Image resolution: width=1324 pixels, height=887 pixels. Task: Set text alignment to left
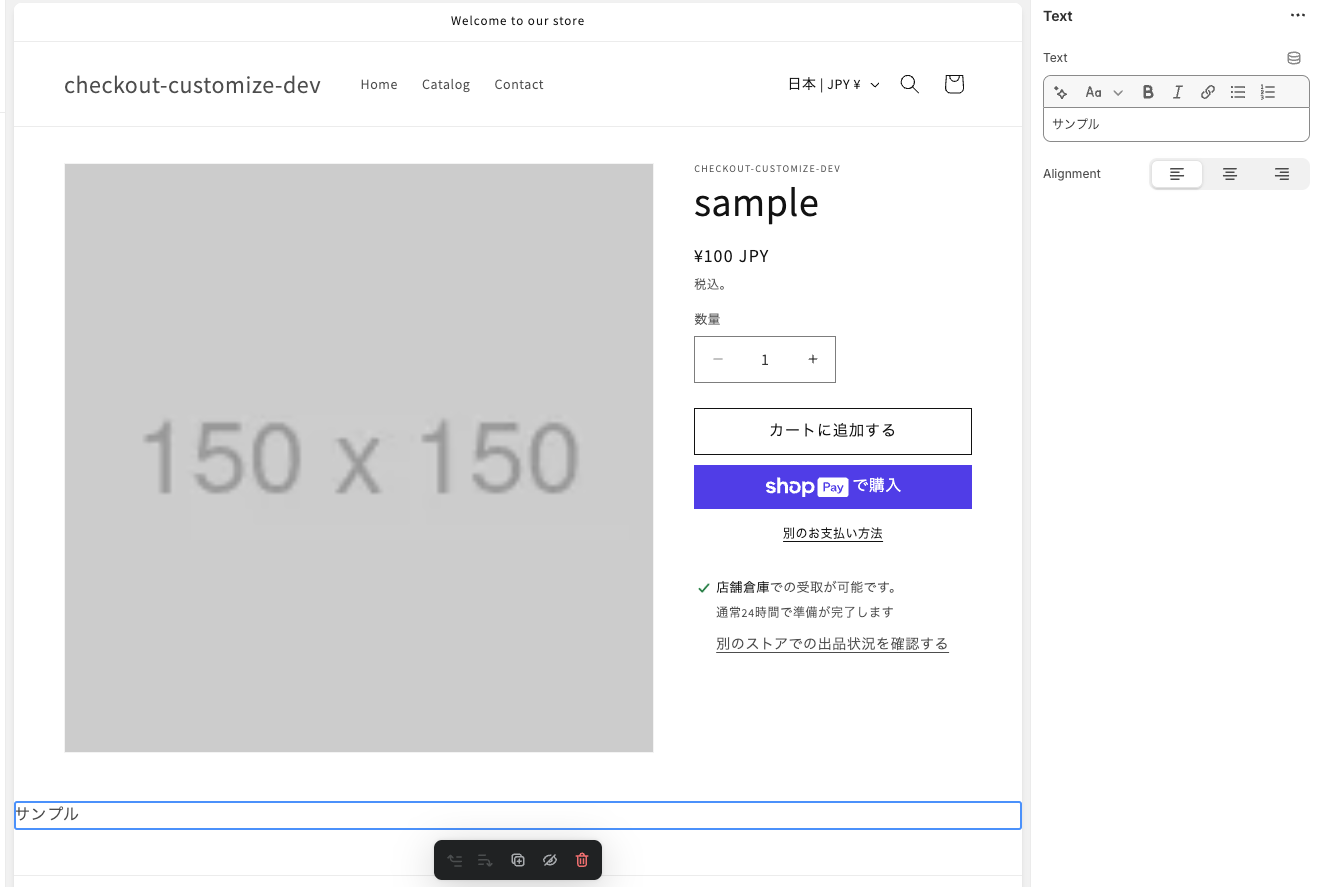coord(1177,174)
